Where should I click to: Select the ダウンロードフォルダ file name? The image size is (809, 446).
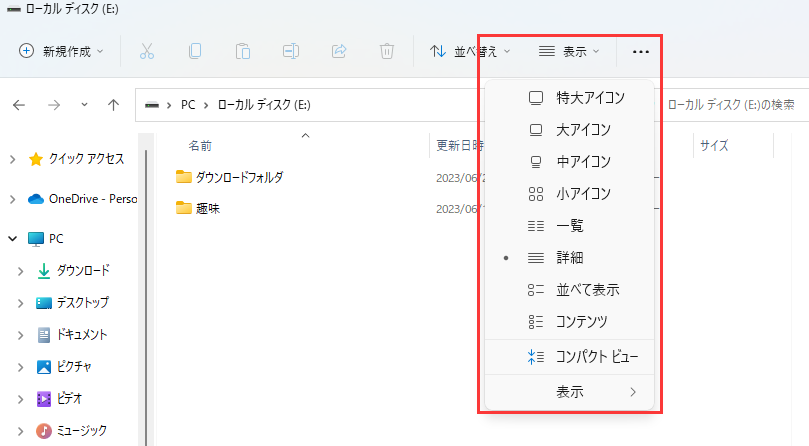[240, 177]
